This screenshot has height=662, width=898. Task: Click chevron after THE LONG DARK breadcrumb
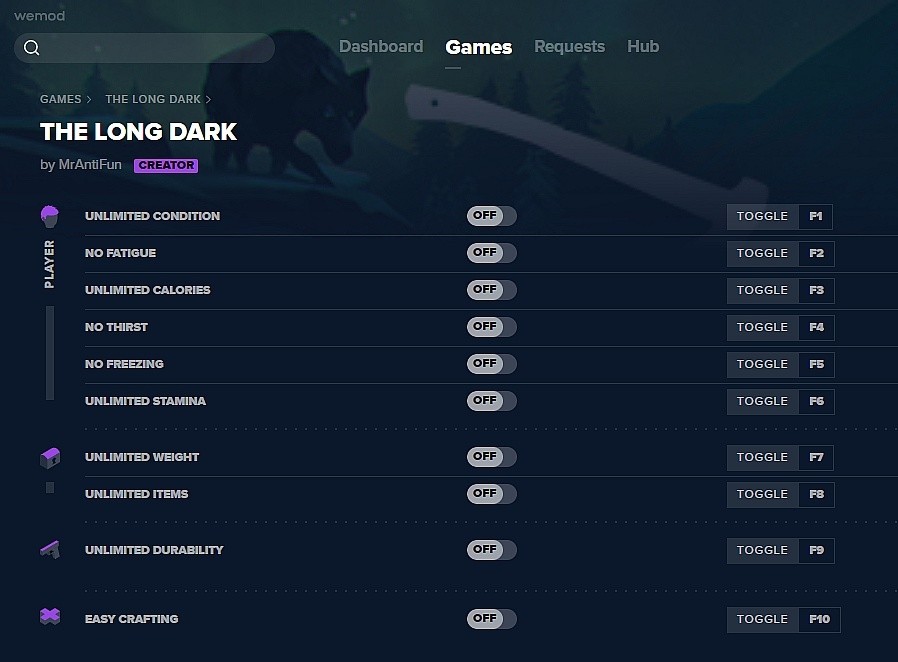coord(208,100)
